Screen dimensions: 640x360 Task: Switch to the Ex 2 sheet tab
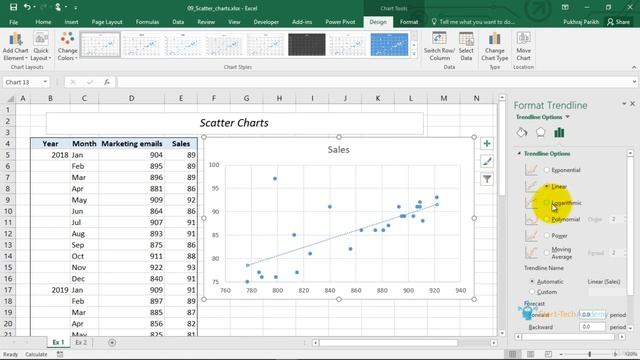81,342
